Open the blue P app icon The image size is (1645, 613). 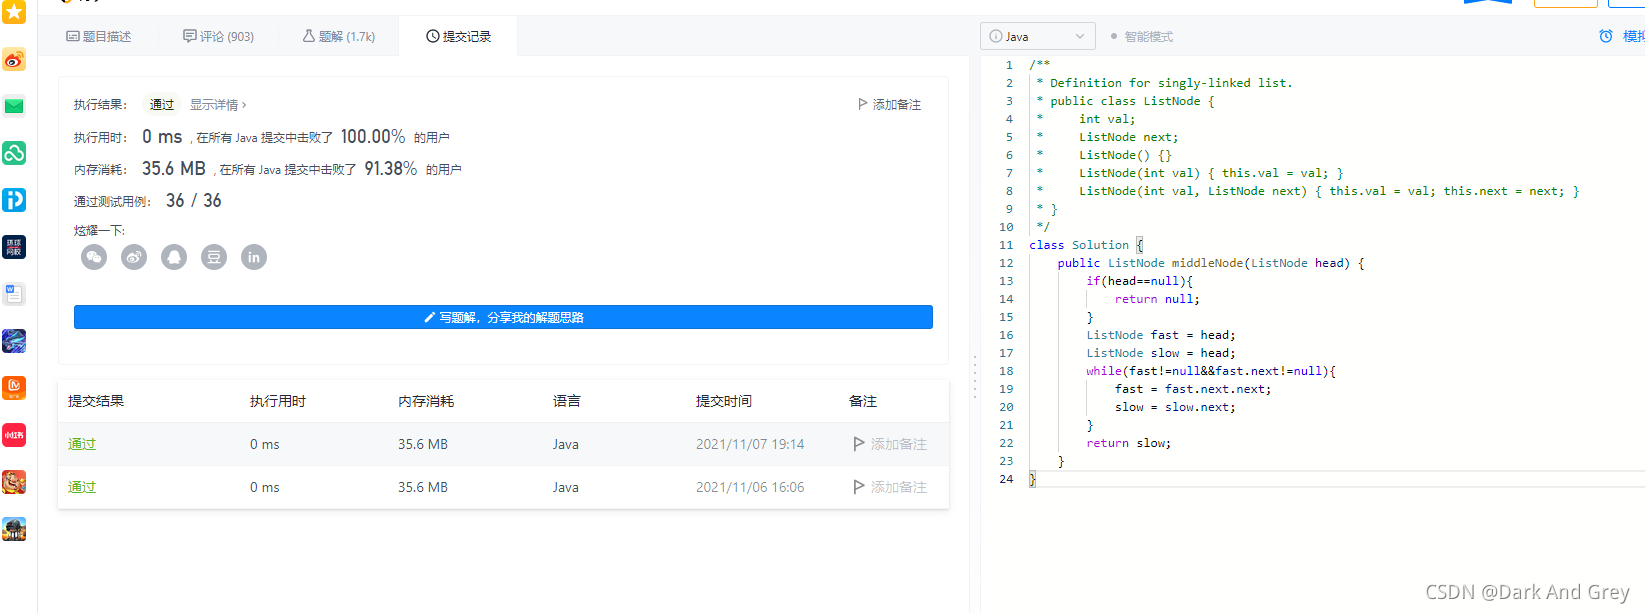(x=14, y=200)
